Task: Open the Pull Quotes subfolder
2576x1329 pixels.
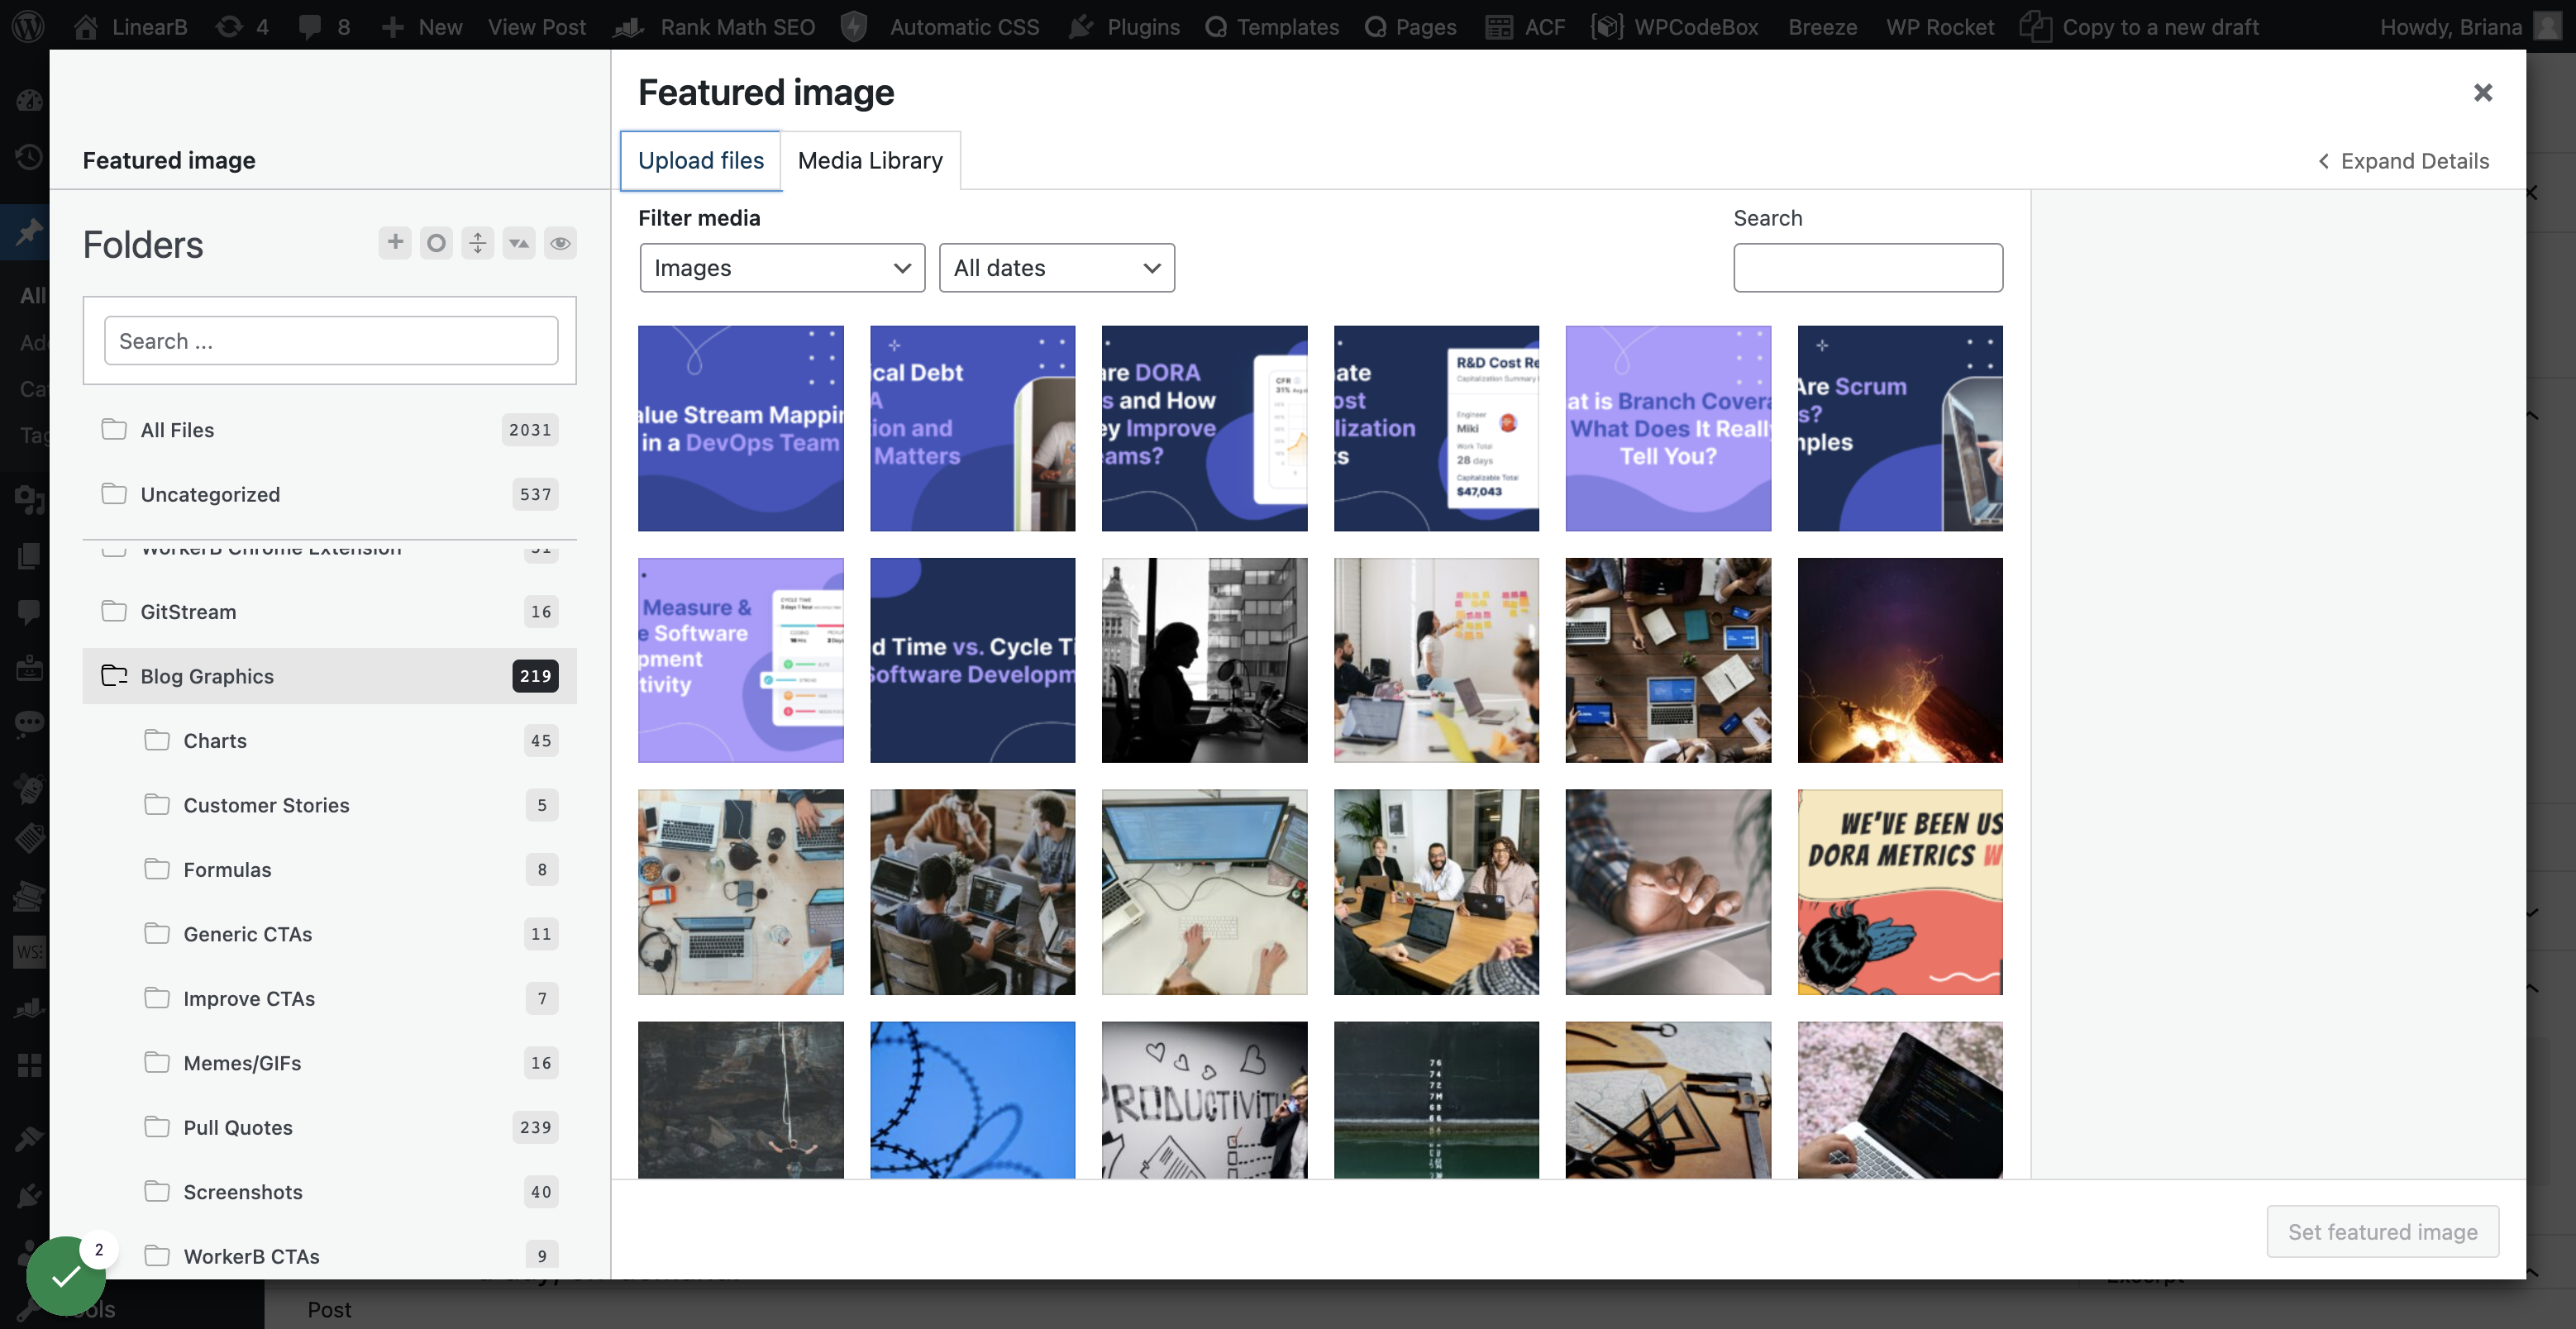Action: [350, 1127]
